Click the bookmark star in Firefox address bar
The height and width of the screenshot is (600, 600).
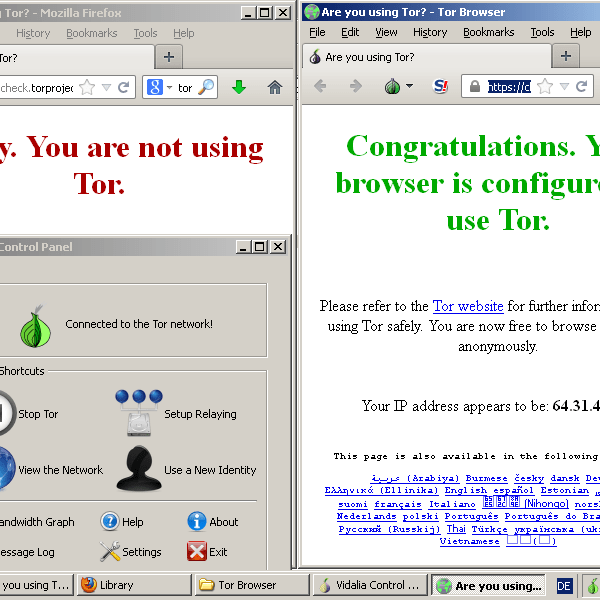point(87,87)
